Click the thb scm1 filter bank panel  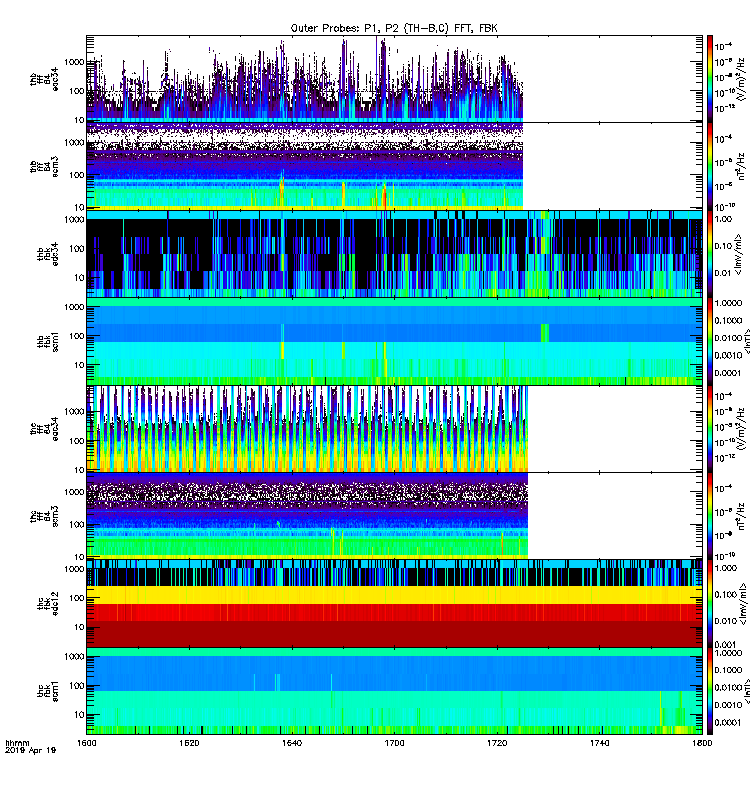tap(394, 341)
